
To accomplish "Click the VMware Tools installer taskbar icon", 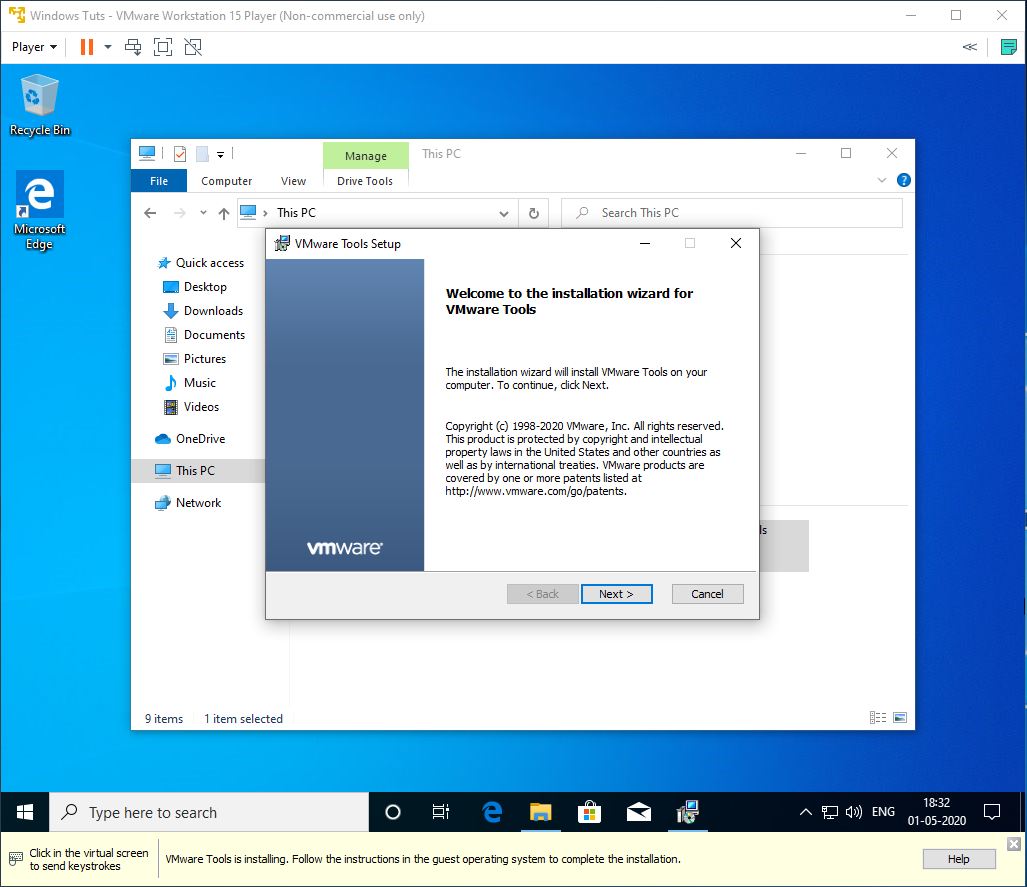I will point(688,812).
